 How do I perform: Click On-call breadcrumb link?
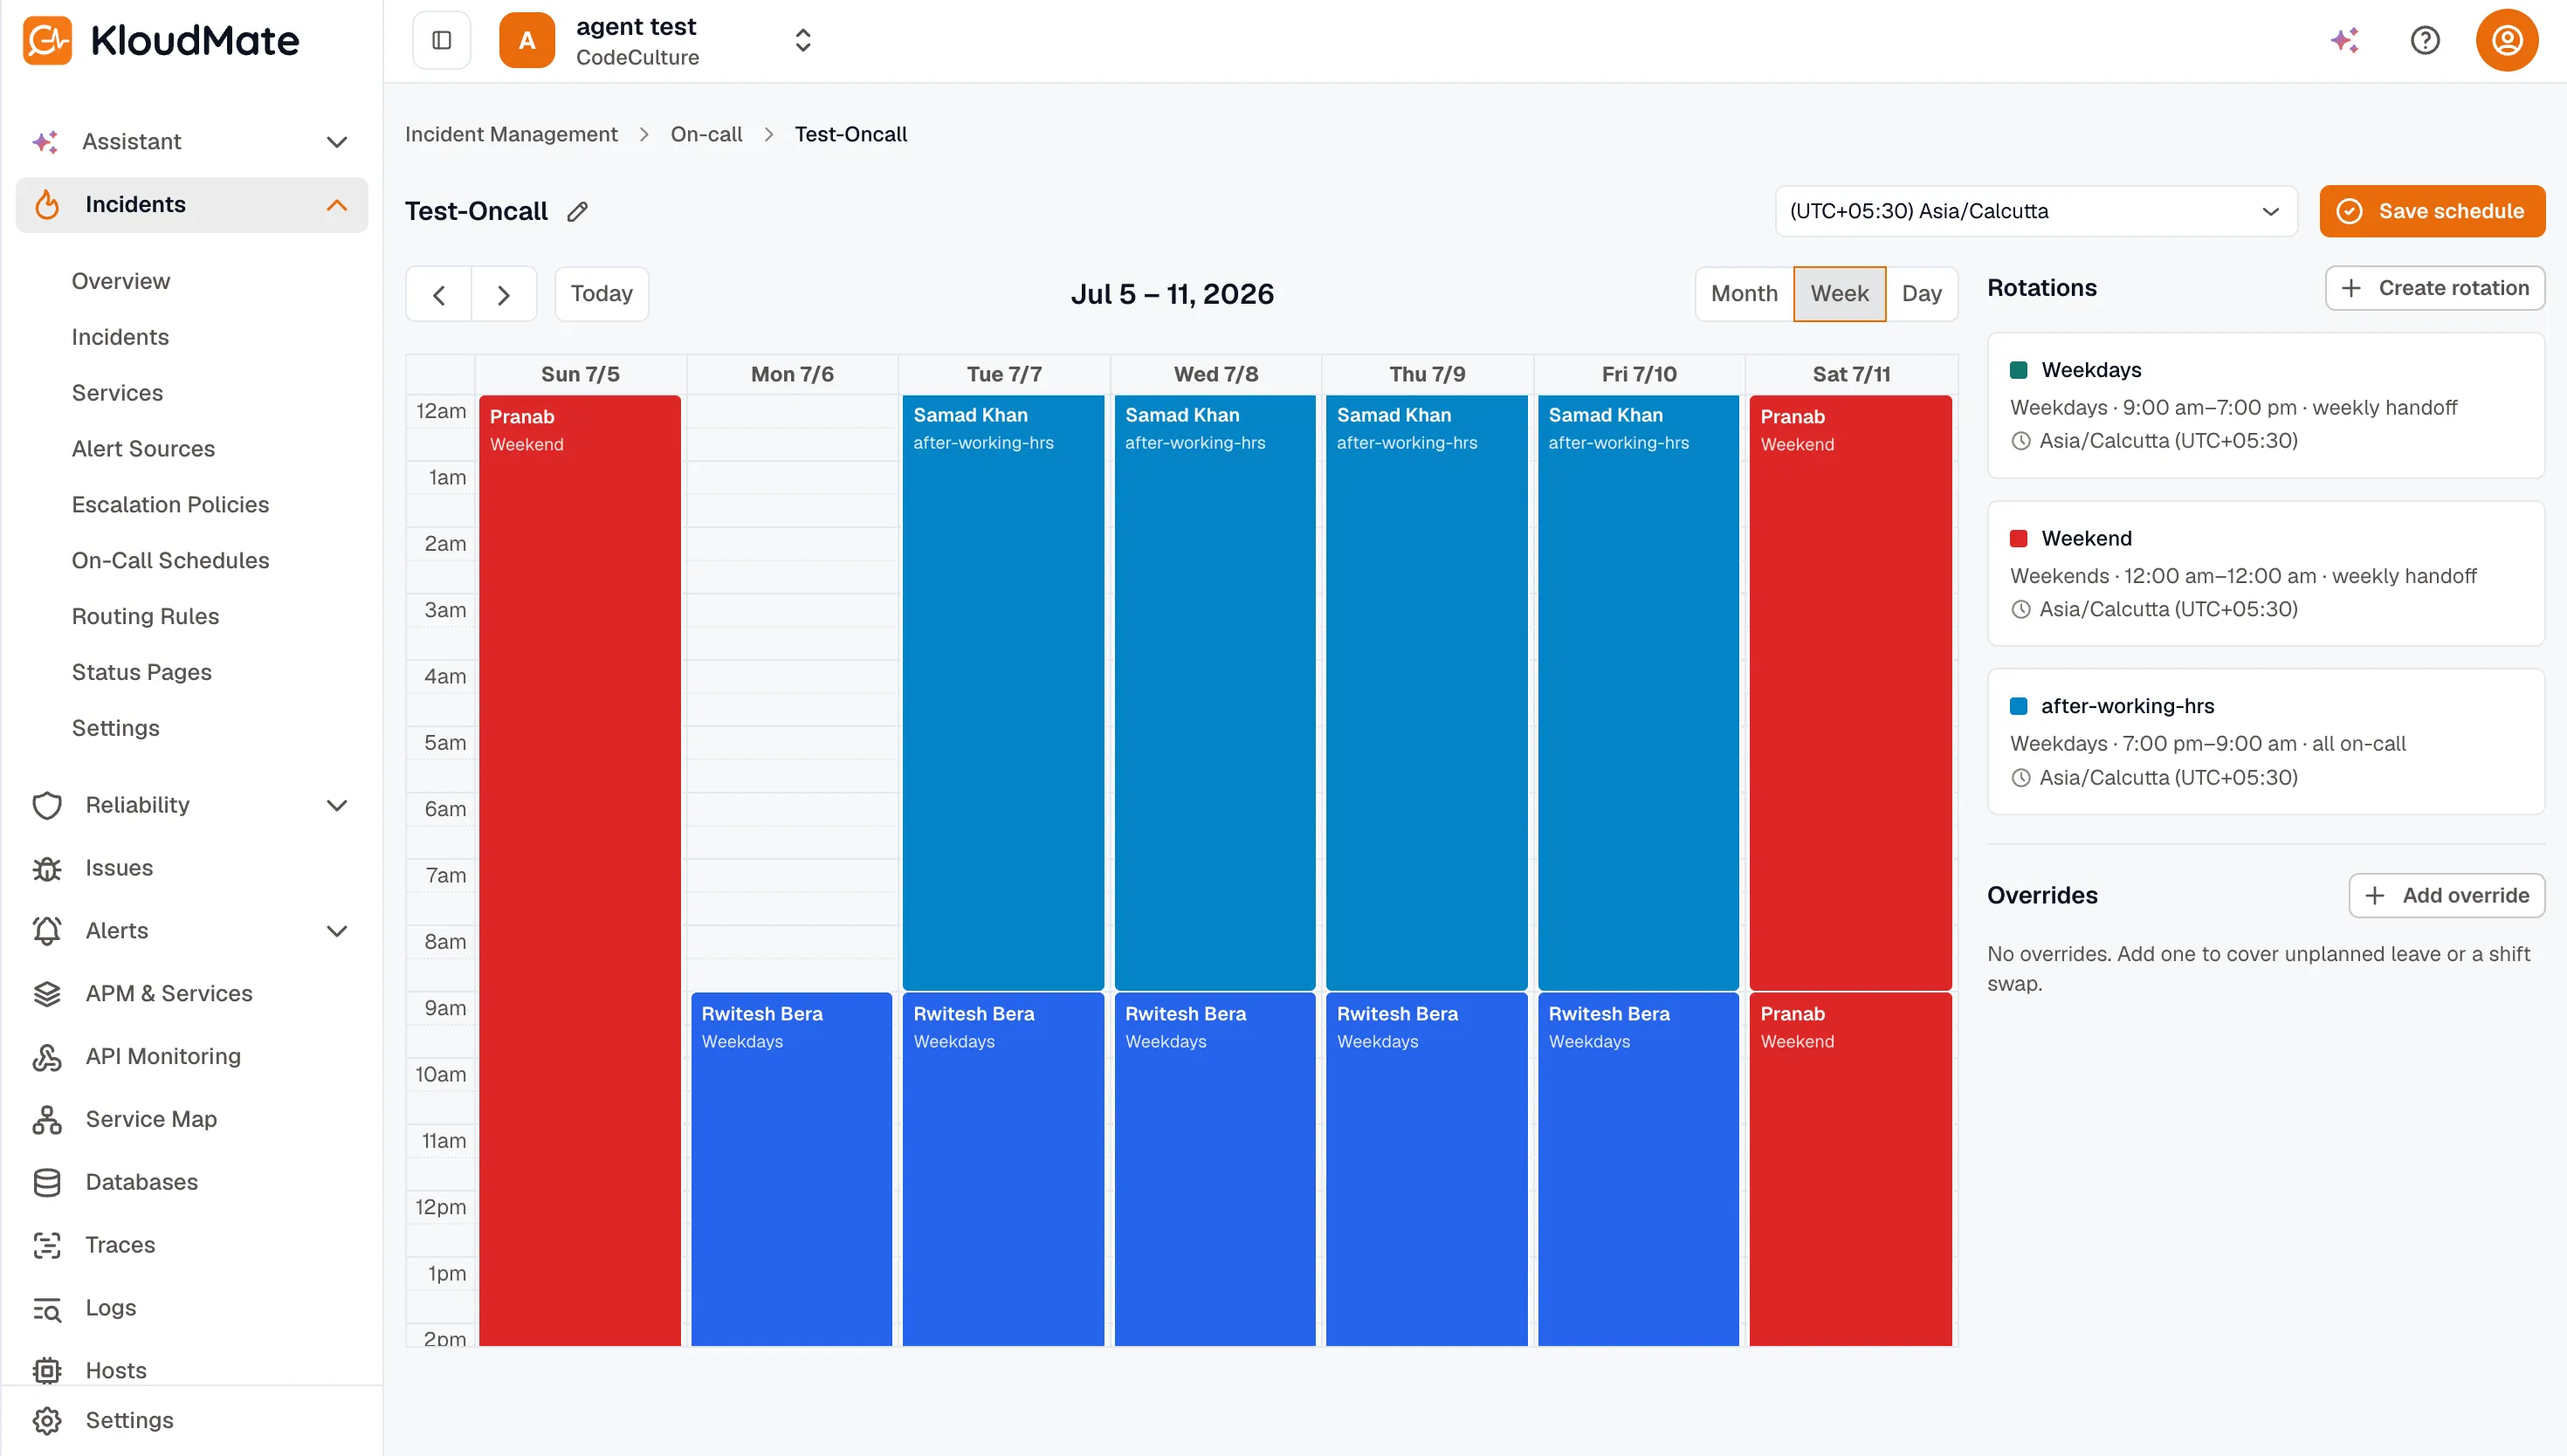(706, 134)
